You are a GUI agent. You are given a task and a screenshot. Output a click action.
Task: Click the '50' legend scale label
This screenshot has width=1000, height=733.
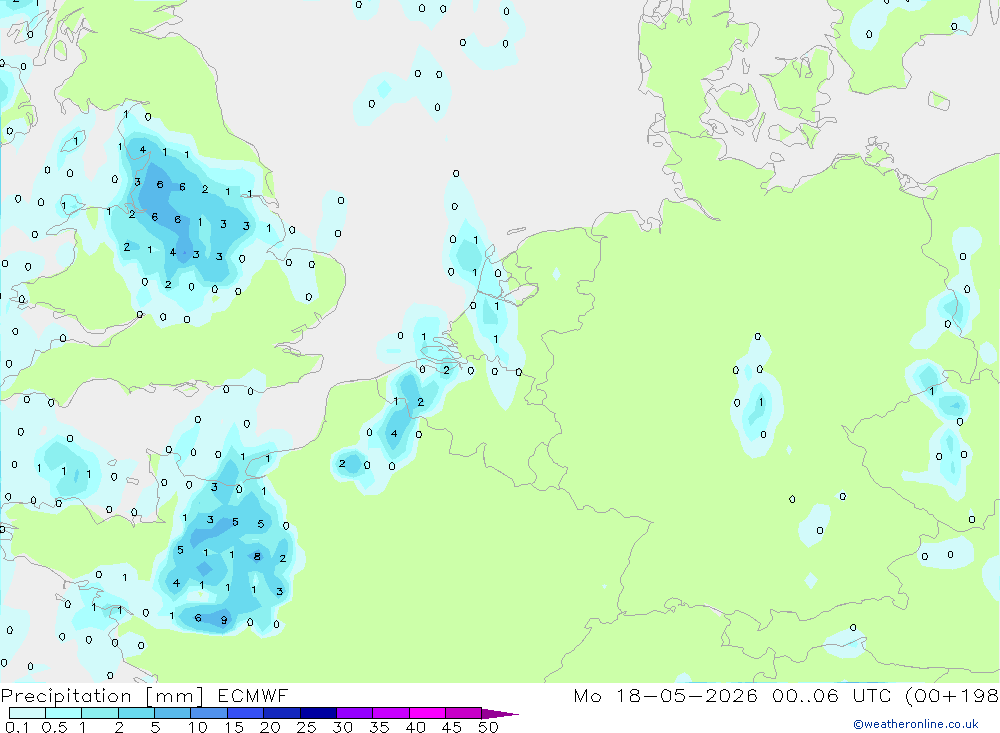(488, 727)
